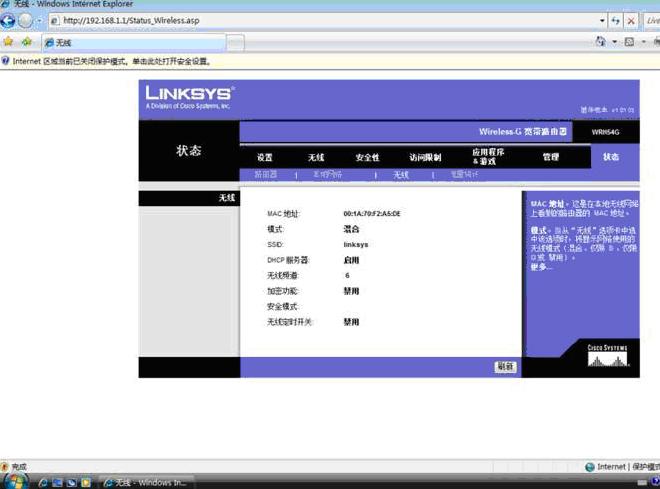Click the Add to Favorites star icon
The width and height of the screenshot is (660, 489).
click(27, 42)
